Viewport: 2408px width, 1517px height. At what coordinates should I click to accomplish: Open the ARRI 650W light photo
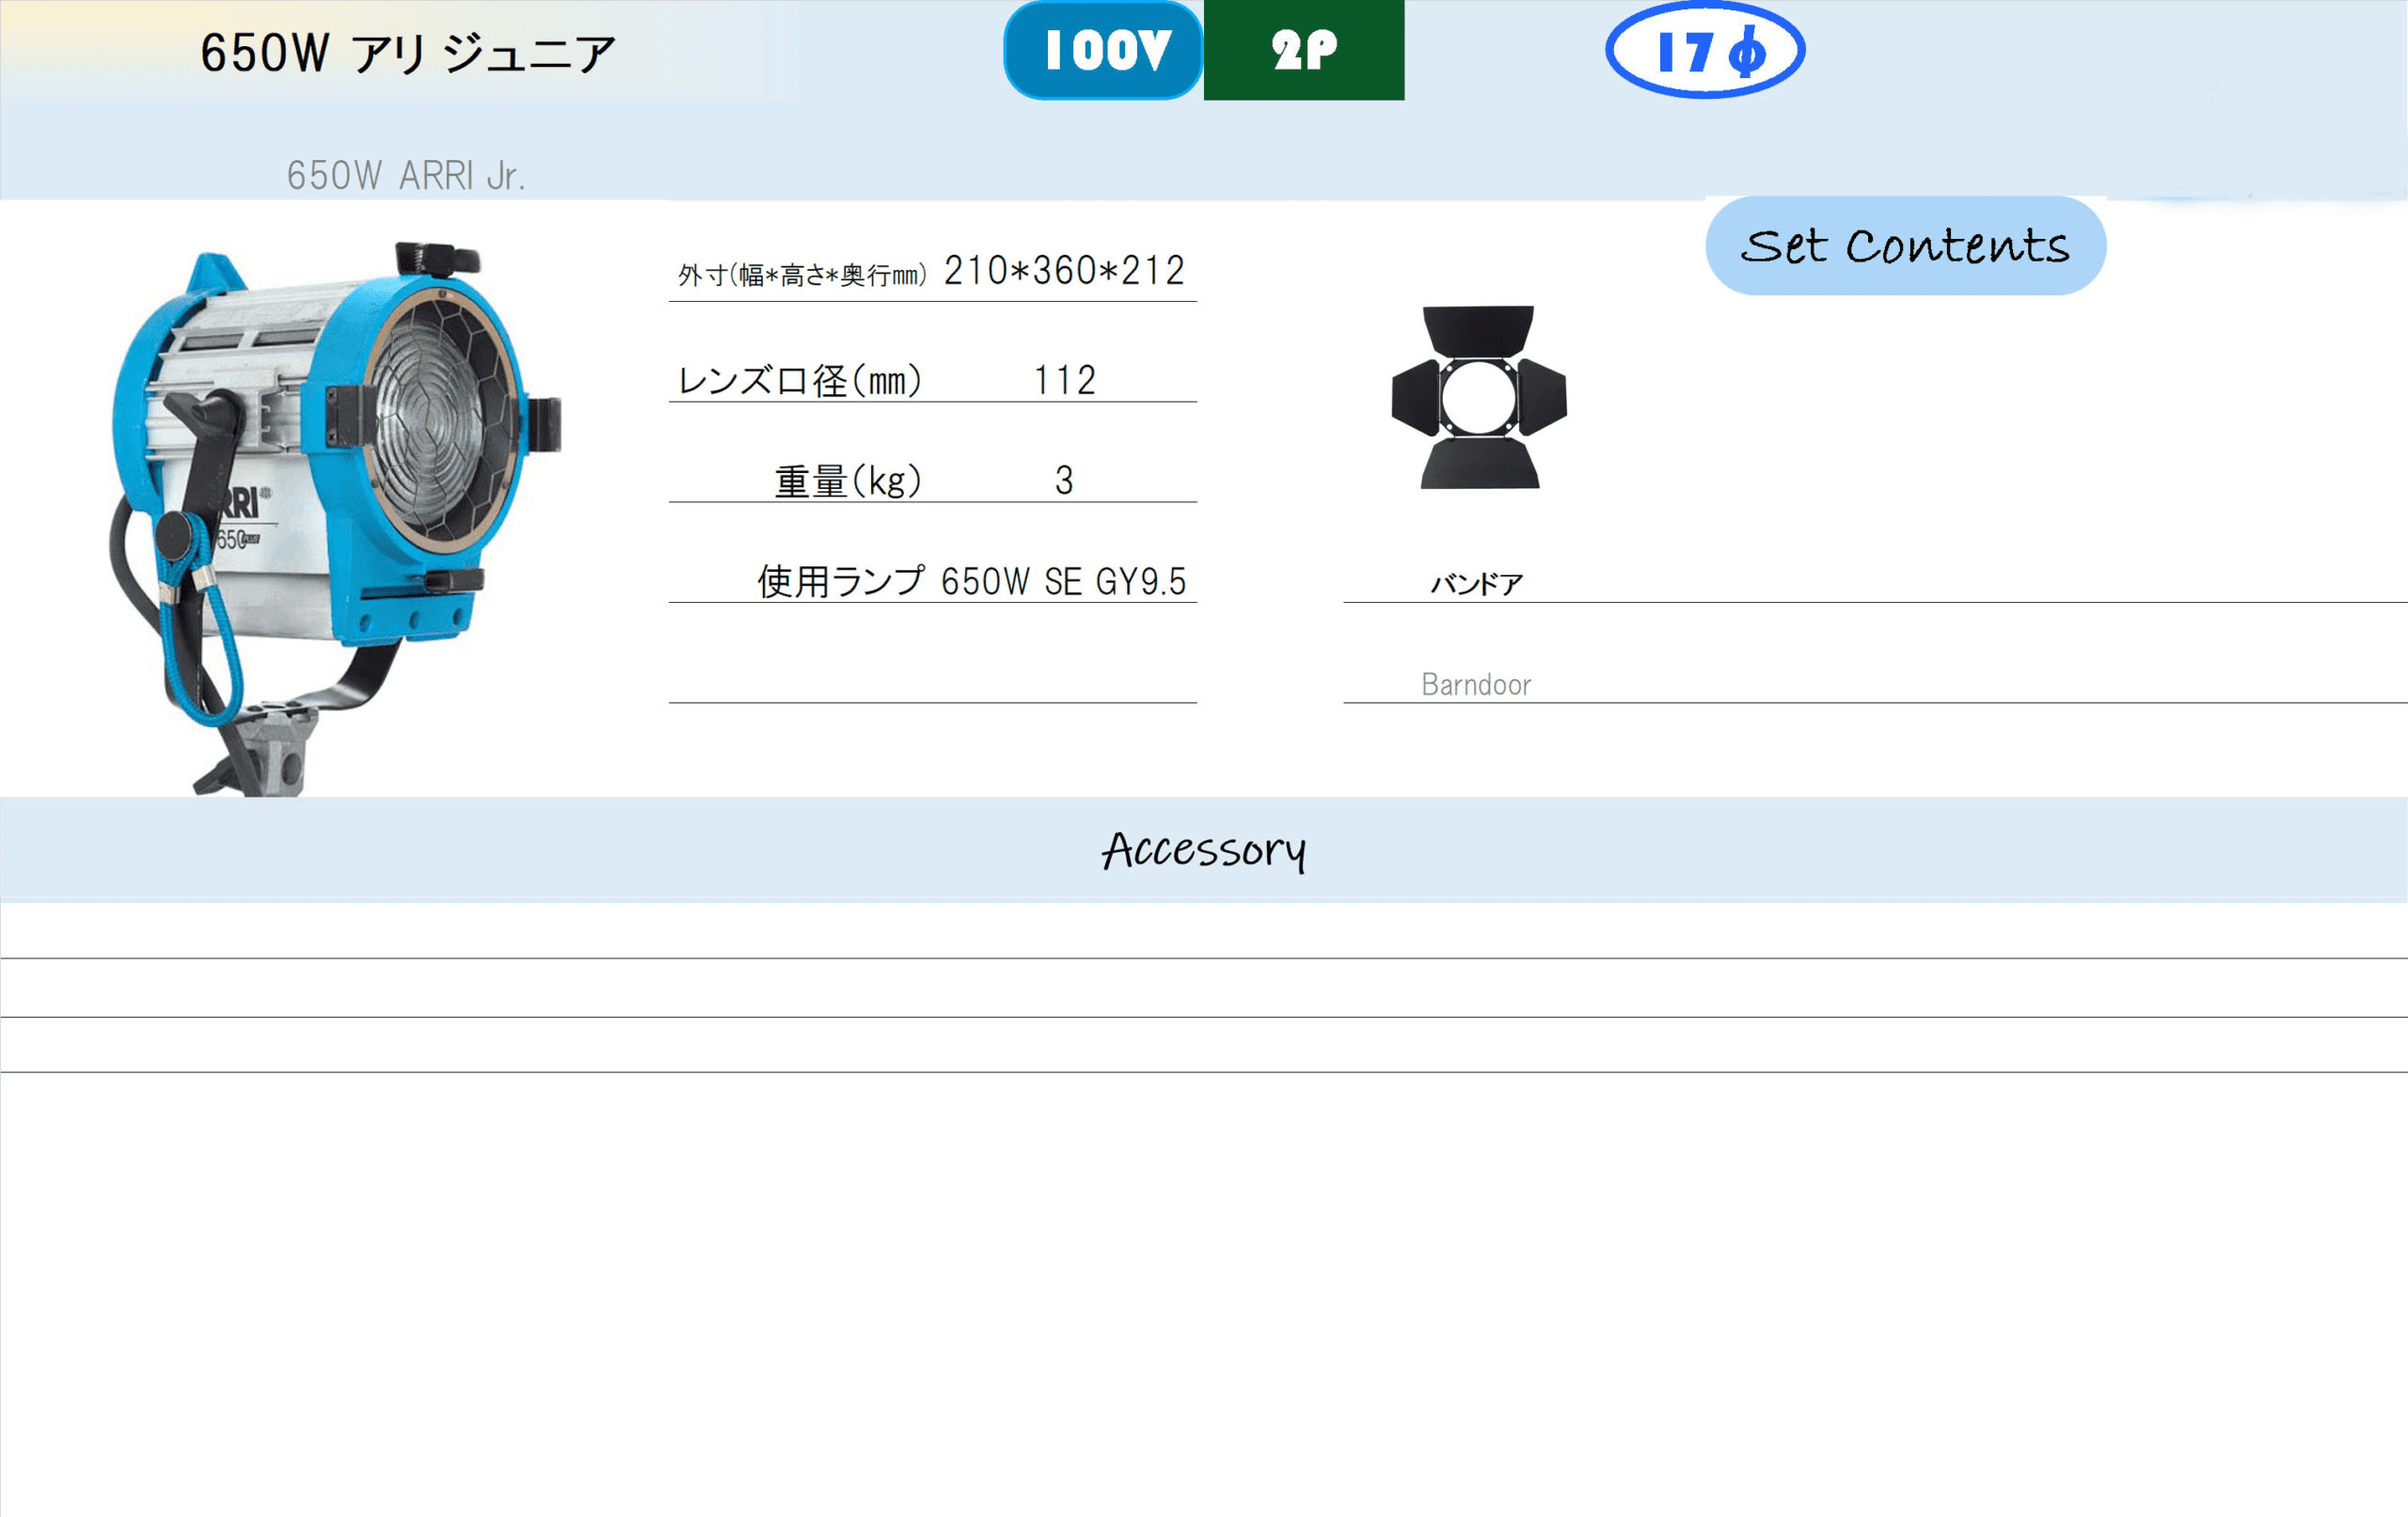[x=336, y=518]
